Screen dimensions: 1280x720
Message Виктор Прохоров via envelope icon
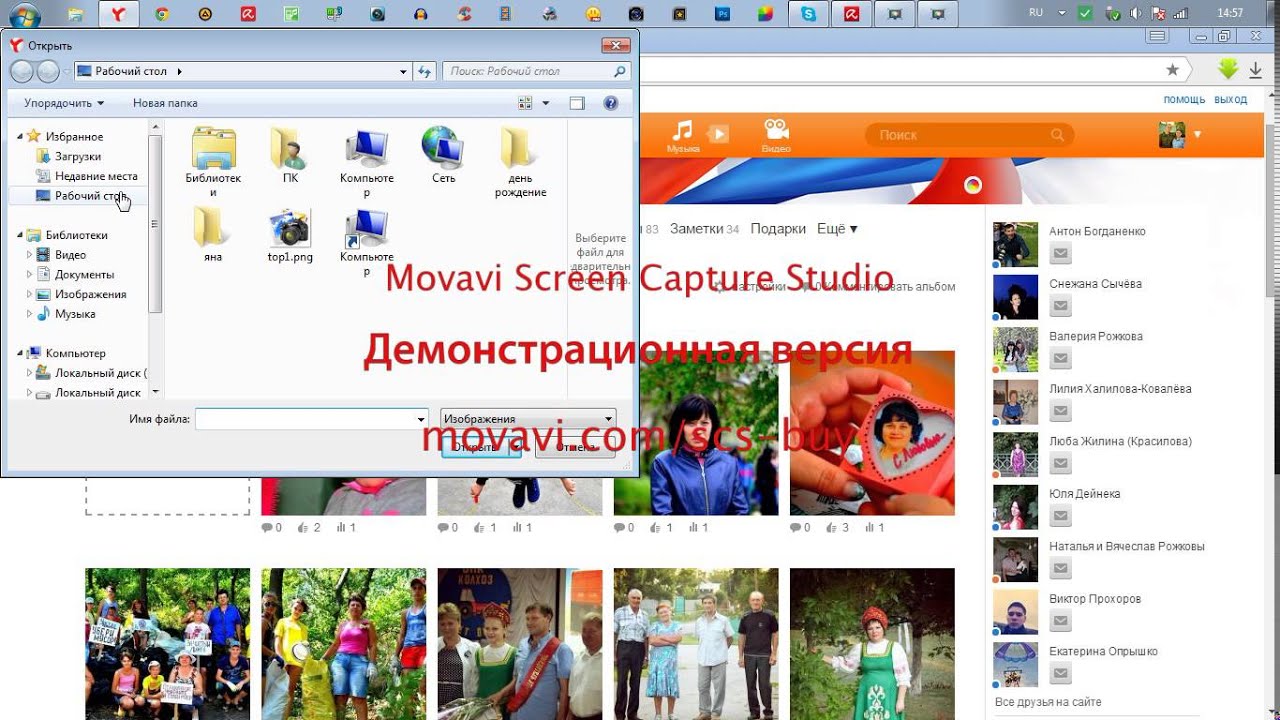tap(1060, 621)
